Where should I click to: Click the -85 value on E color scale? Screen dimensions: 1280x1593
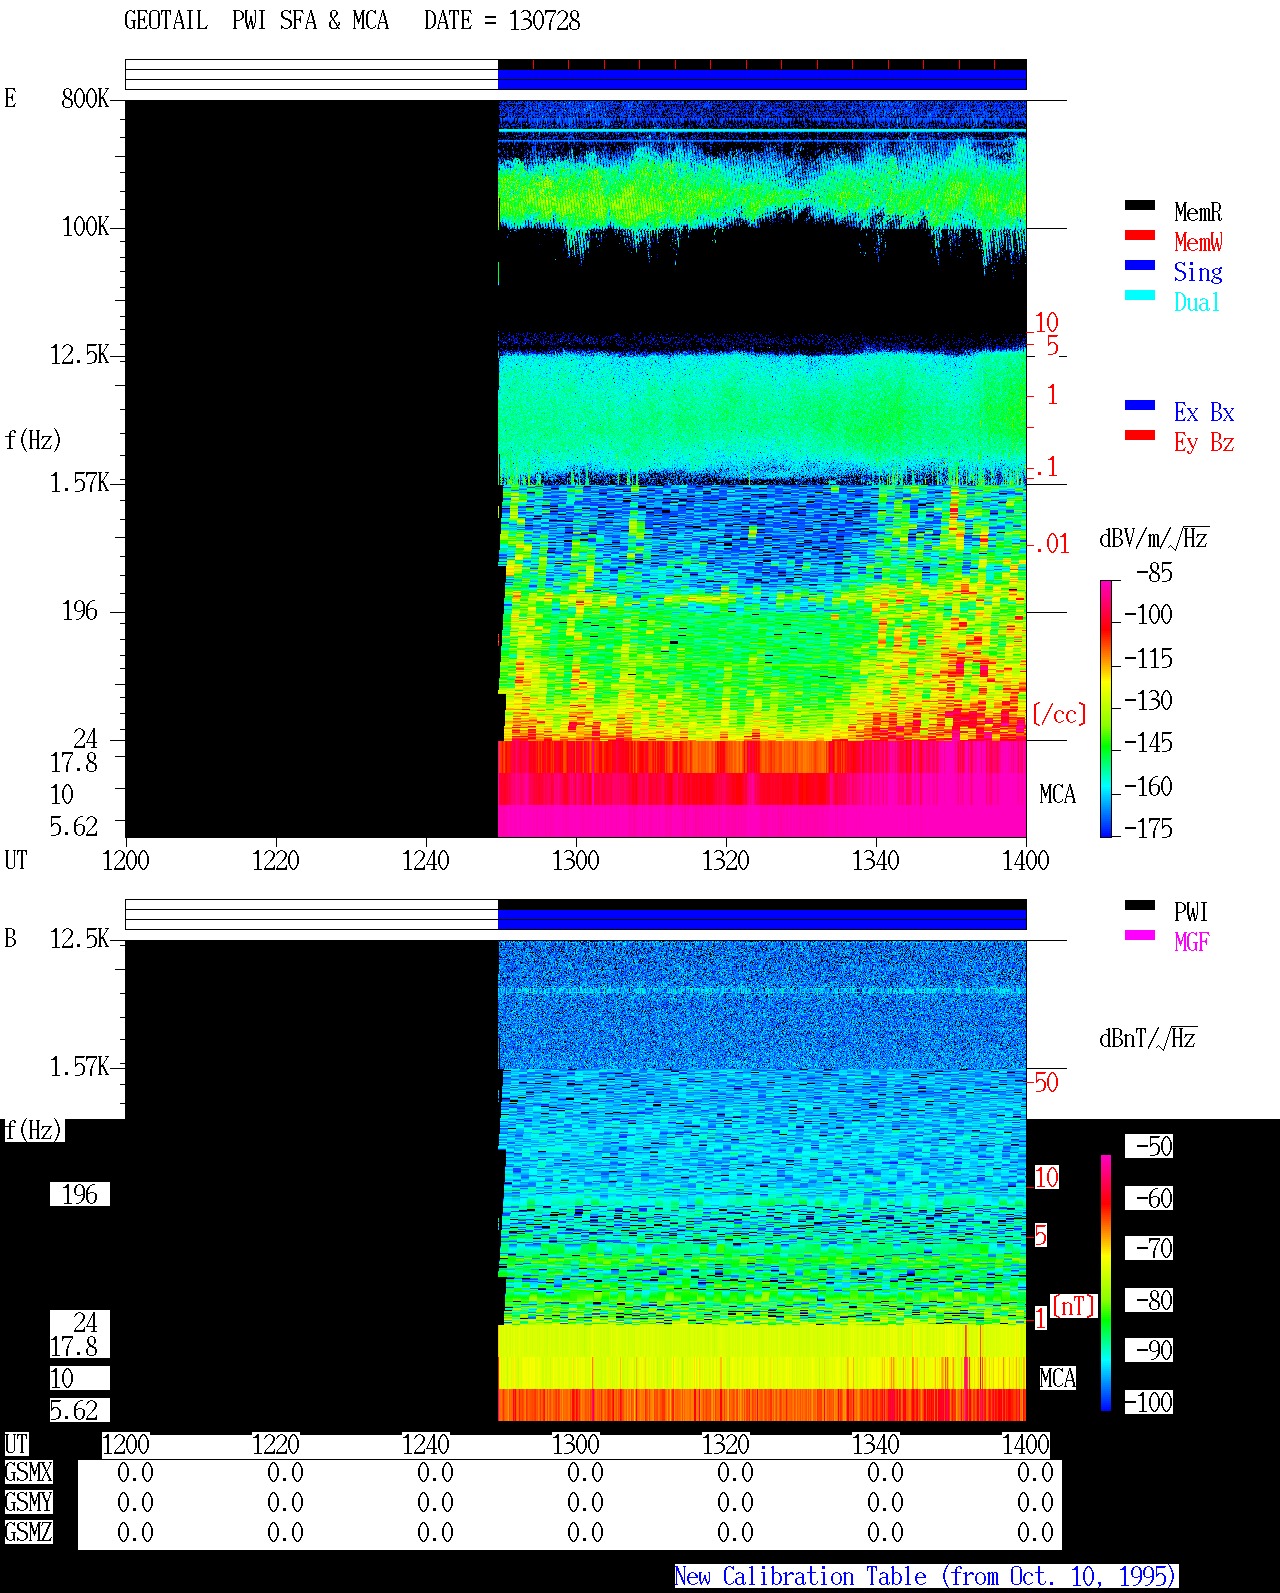(x=1154, y=573)
